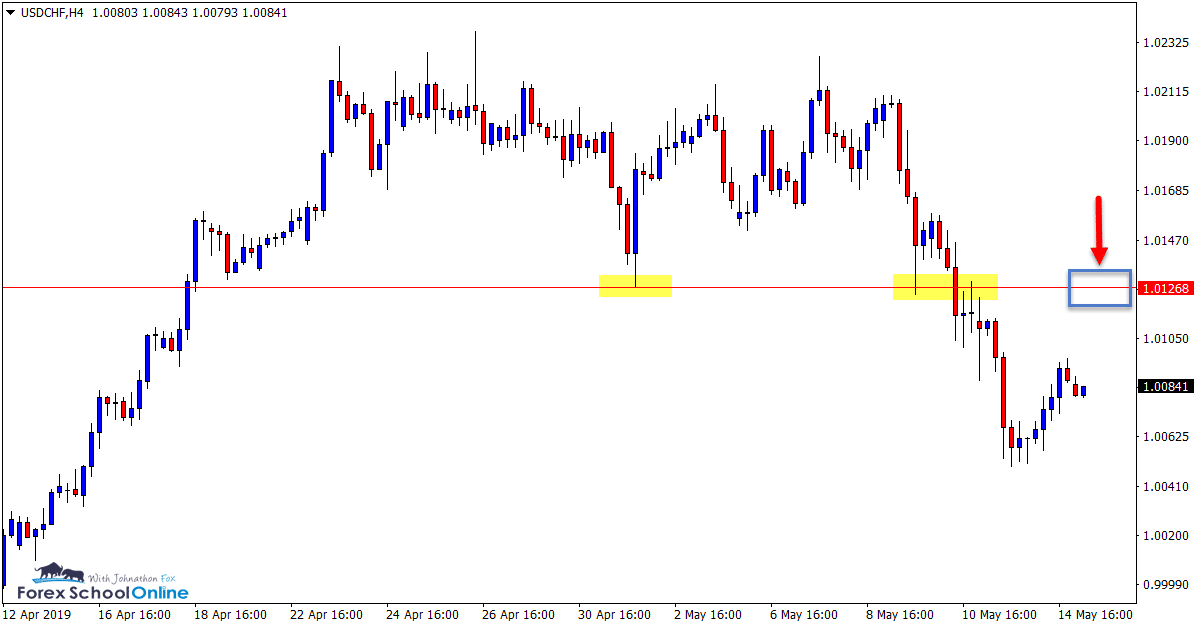Select the red down arrow annotation
1200x627 pixels.
tap(1100, 230)
